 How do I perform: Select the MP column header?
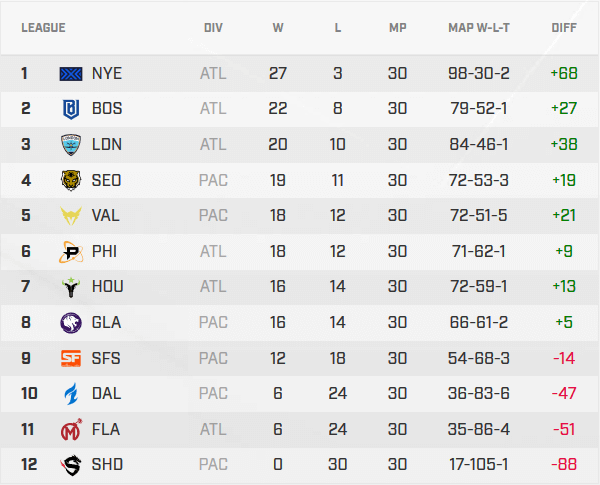[397, 28]
